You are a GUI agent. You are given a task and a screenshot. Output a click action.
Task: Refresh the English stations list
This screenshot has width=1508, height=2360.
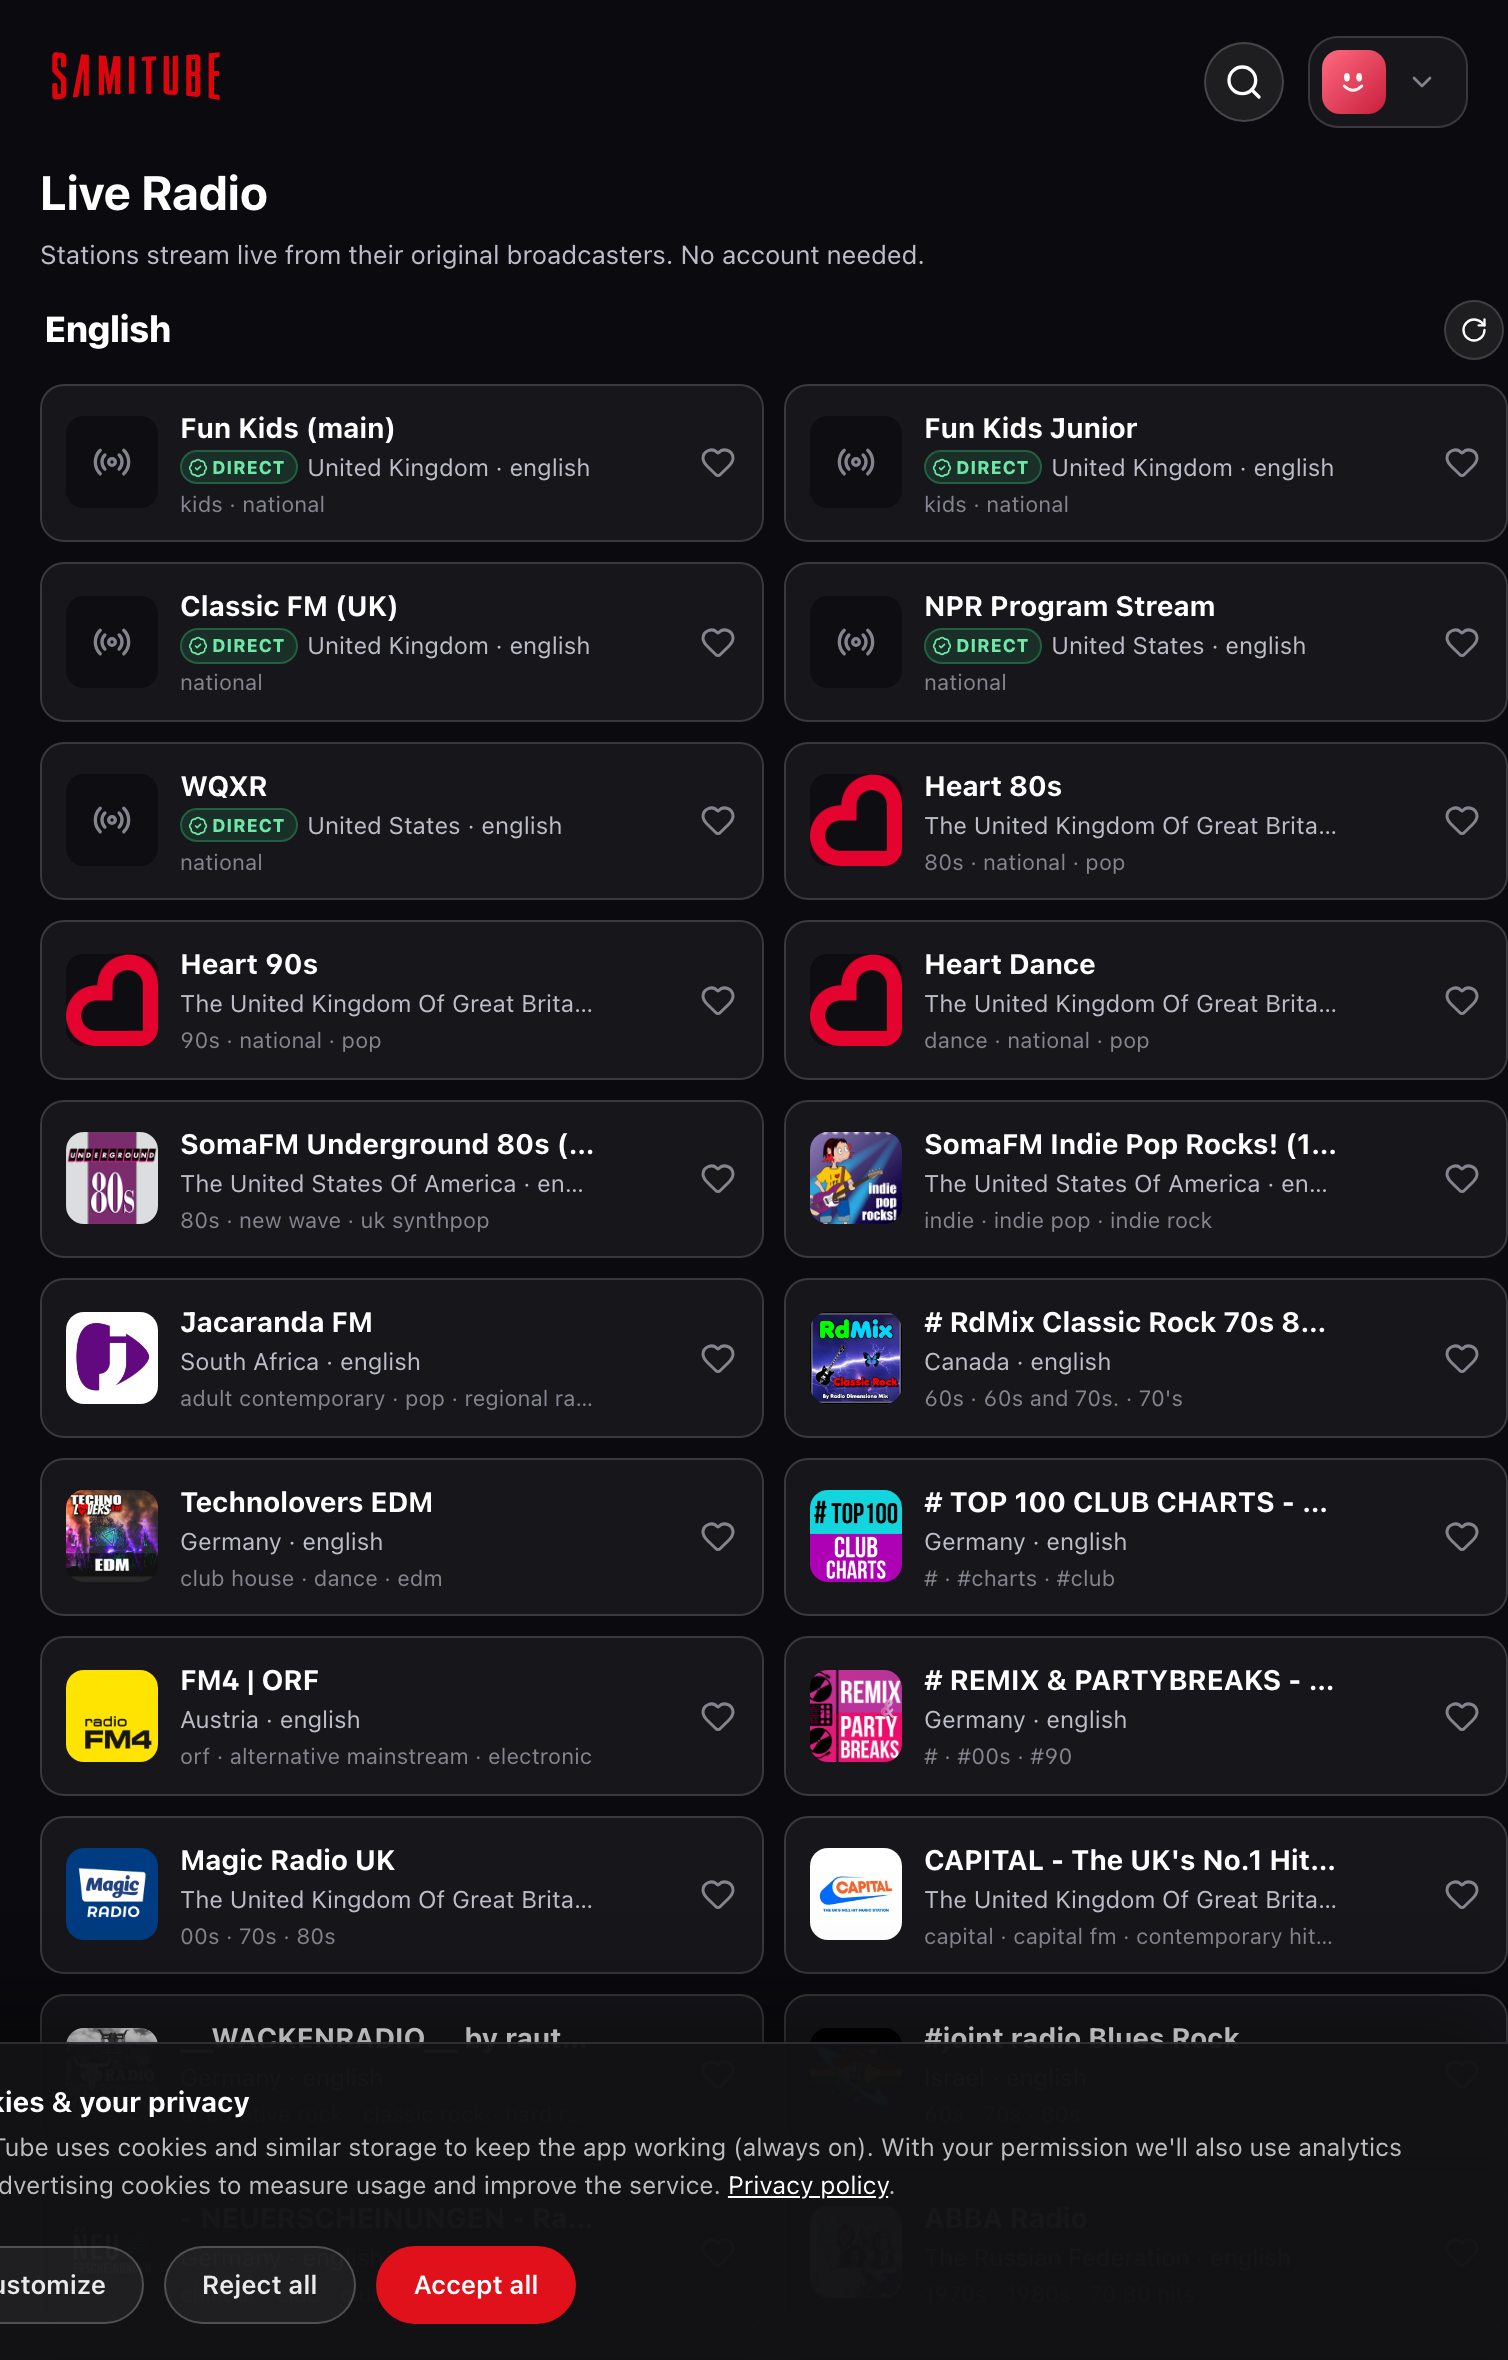(x=1474, y=330)
